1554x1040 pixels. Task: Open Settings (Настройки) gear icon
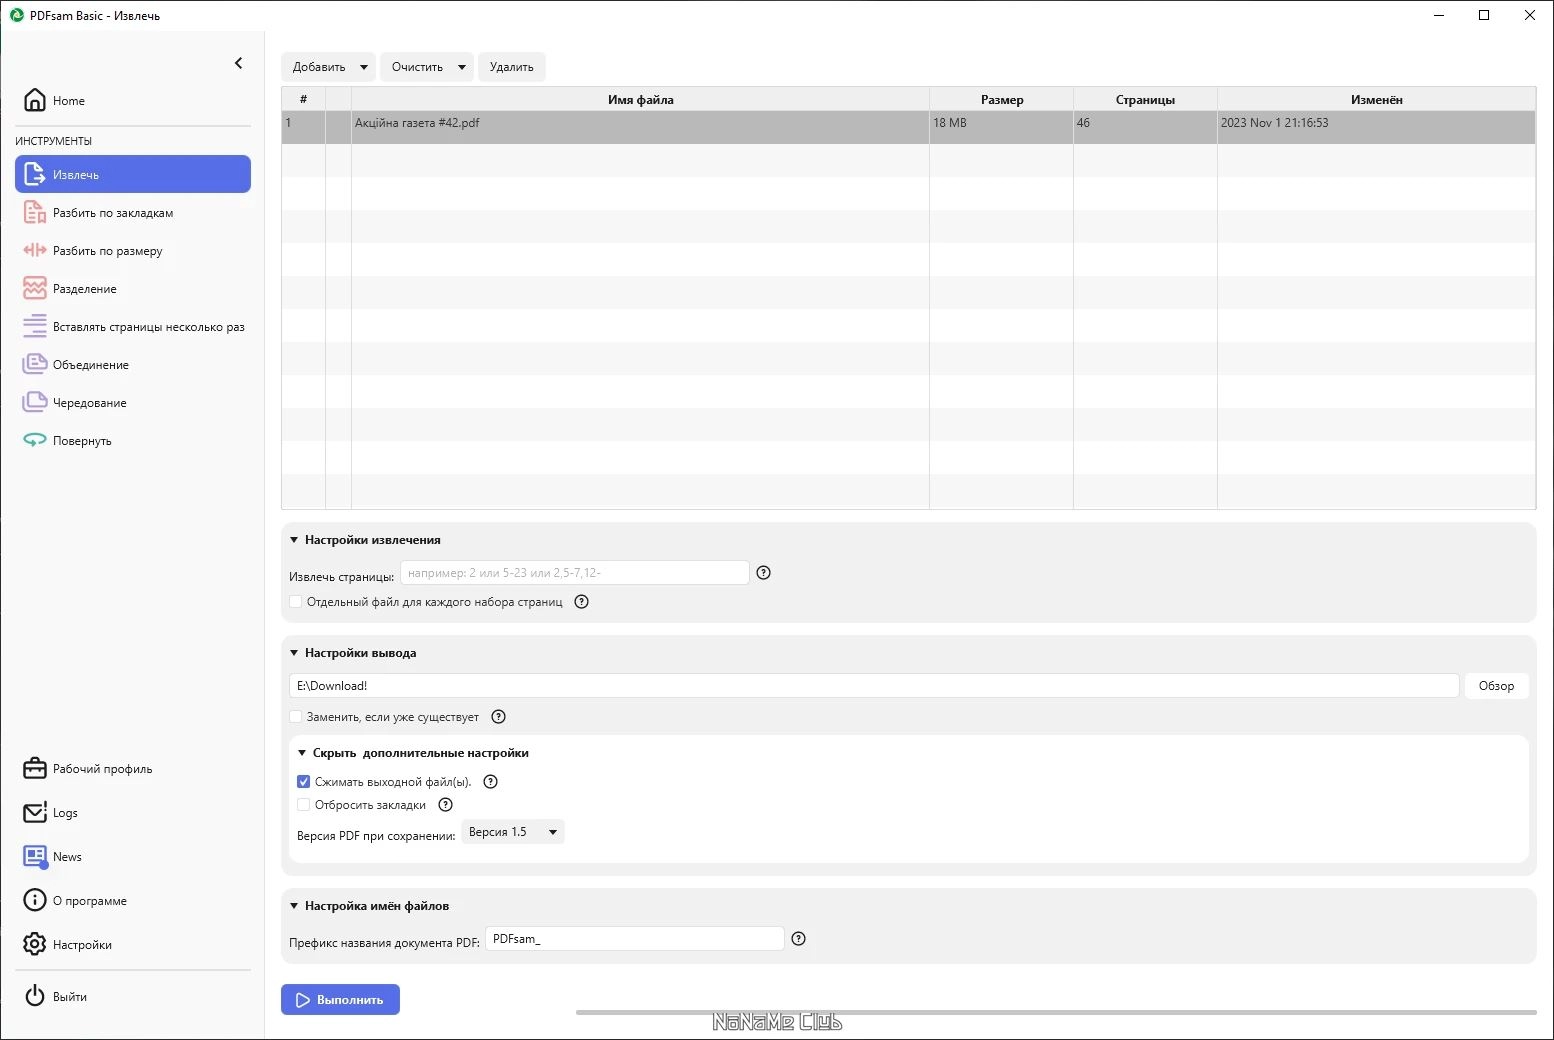click(x=35, y=944)
